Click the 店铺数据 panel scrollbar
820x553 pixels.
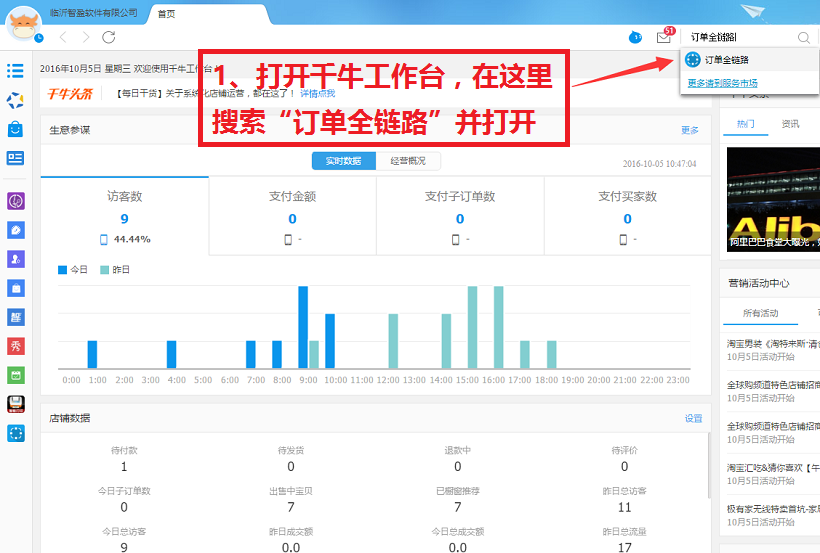click(709, 465)
